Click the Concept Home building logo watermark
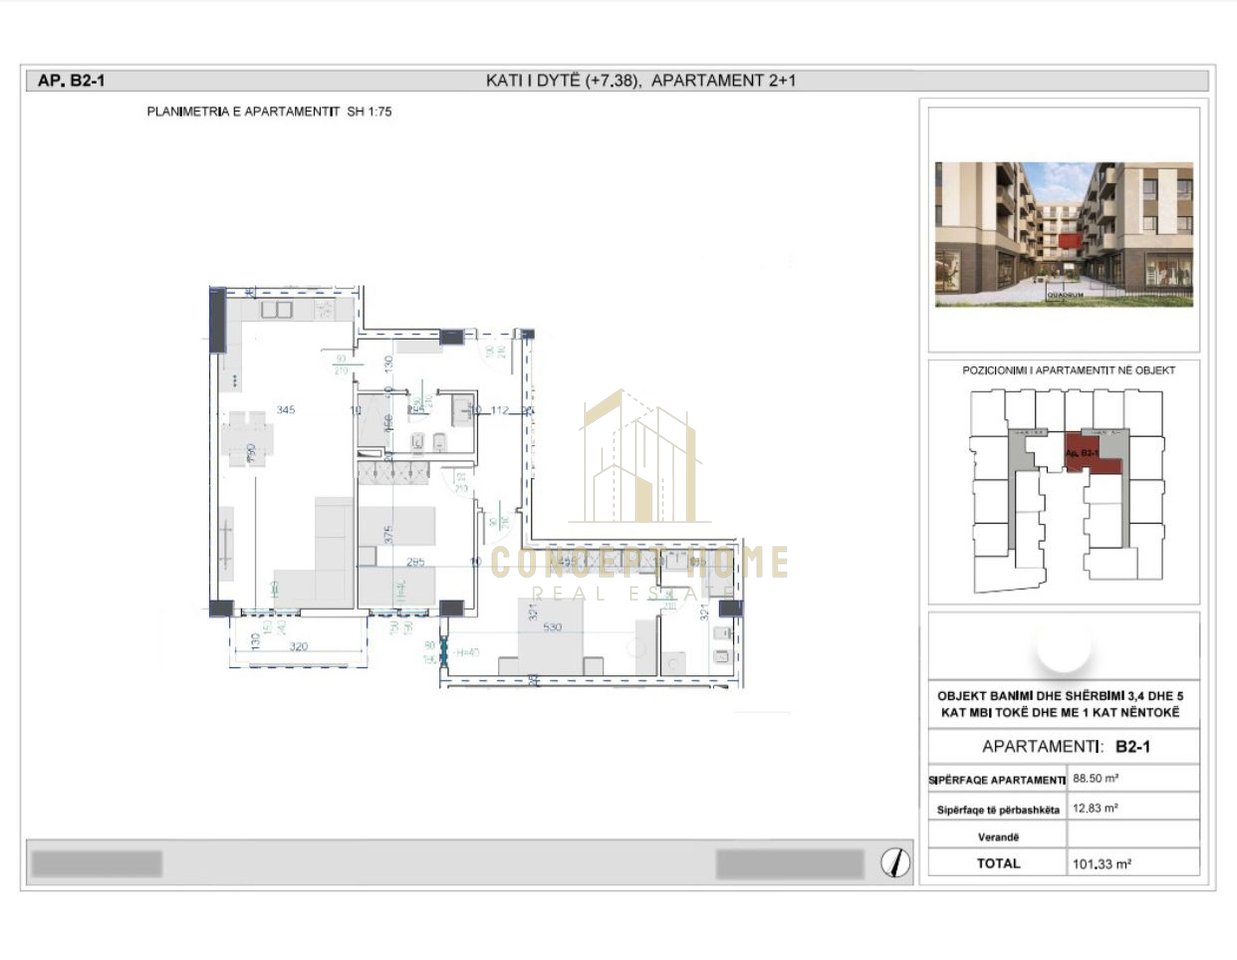Viewport: 1237px width, 960px height. pyautogui.click(x=640, y=460)
